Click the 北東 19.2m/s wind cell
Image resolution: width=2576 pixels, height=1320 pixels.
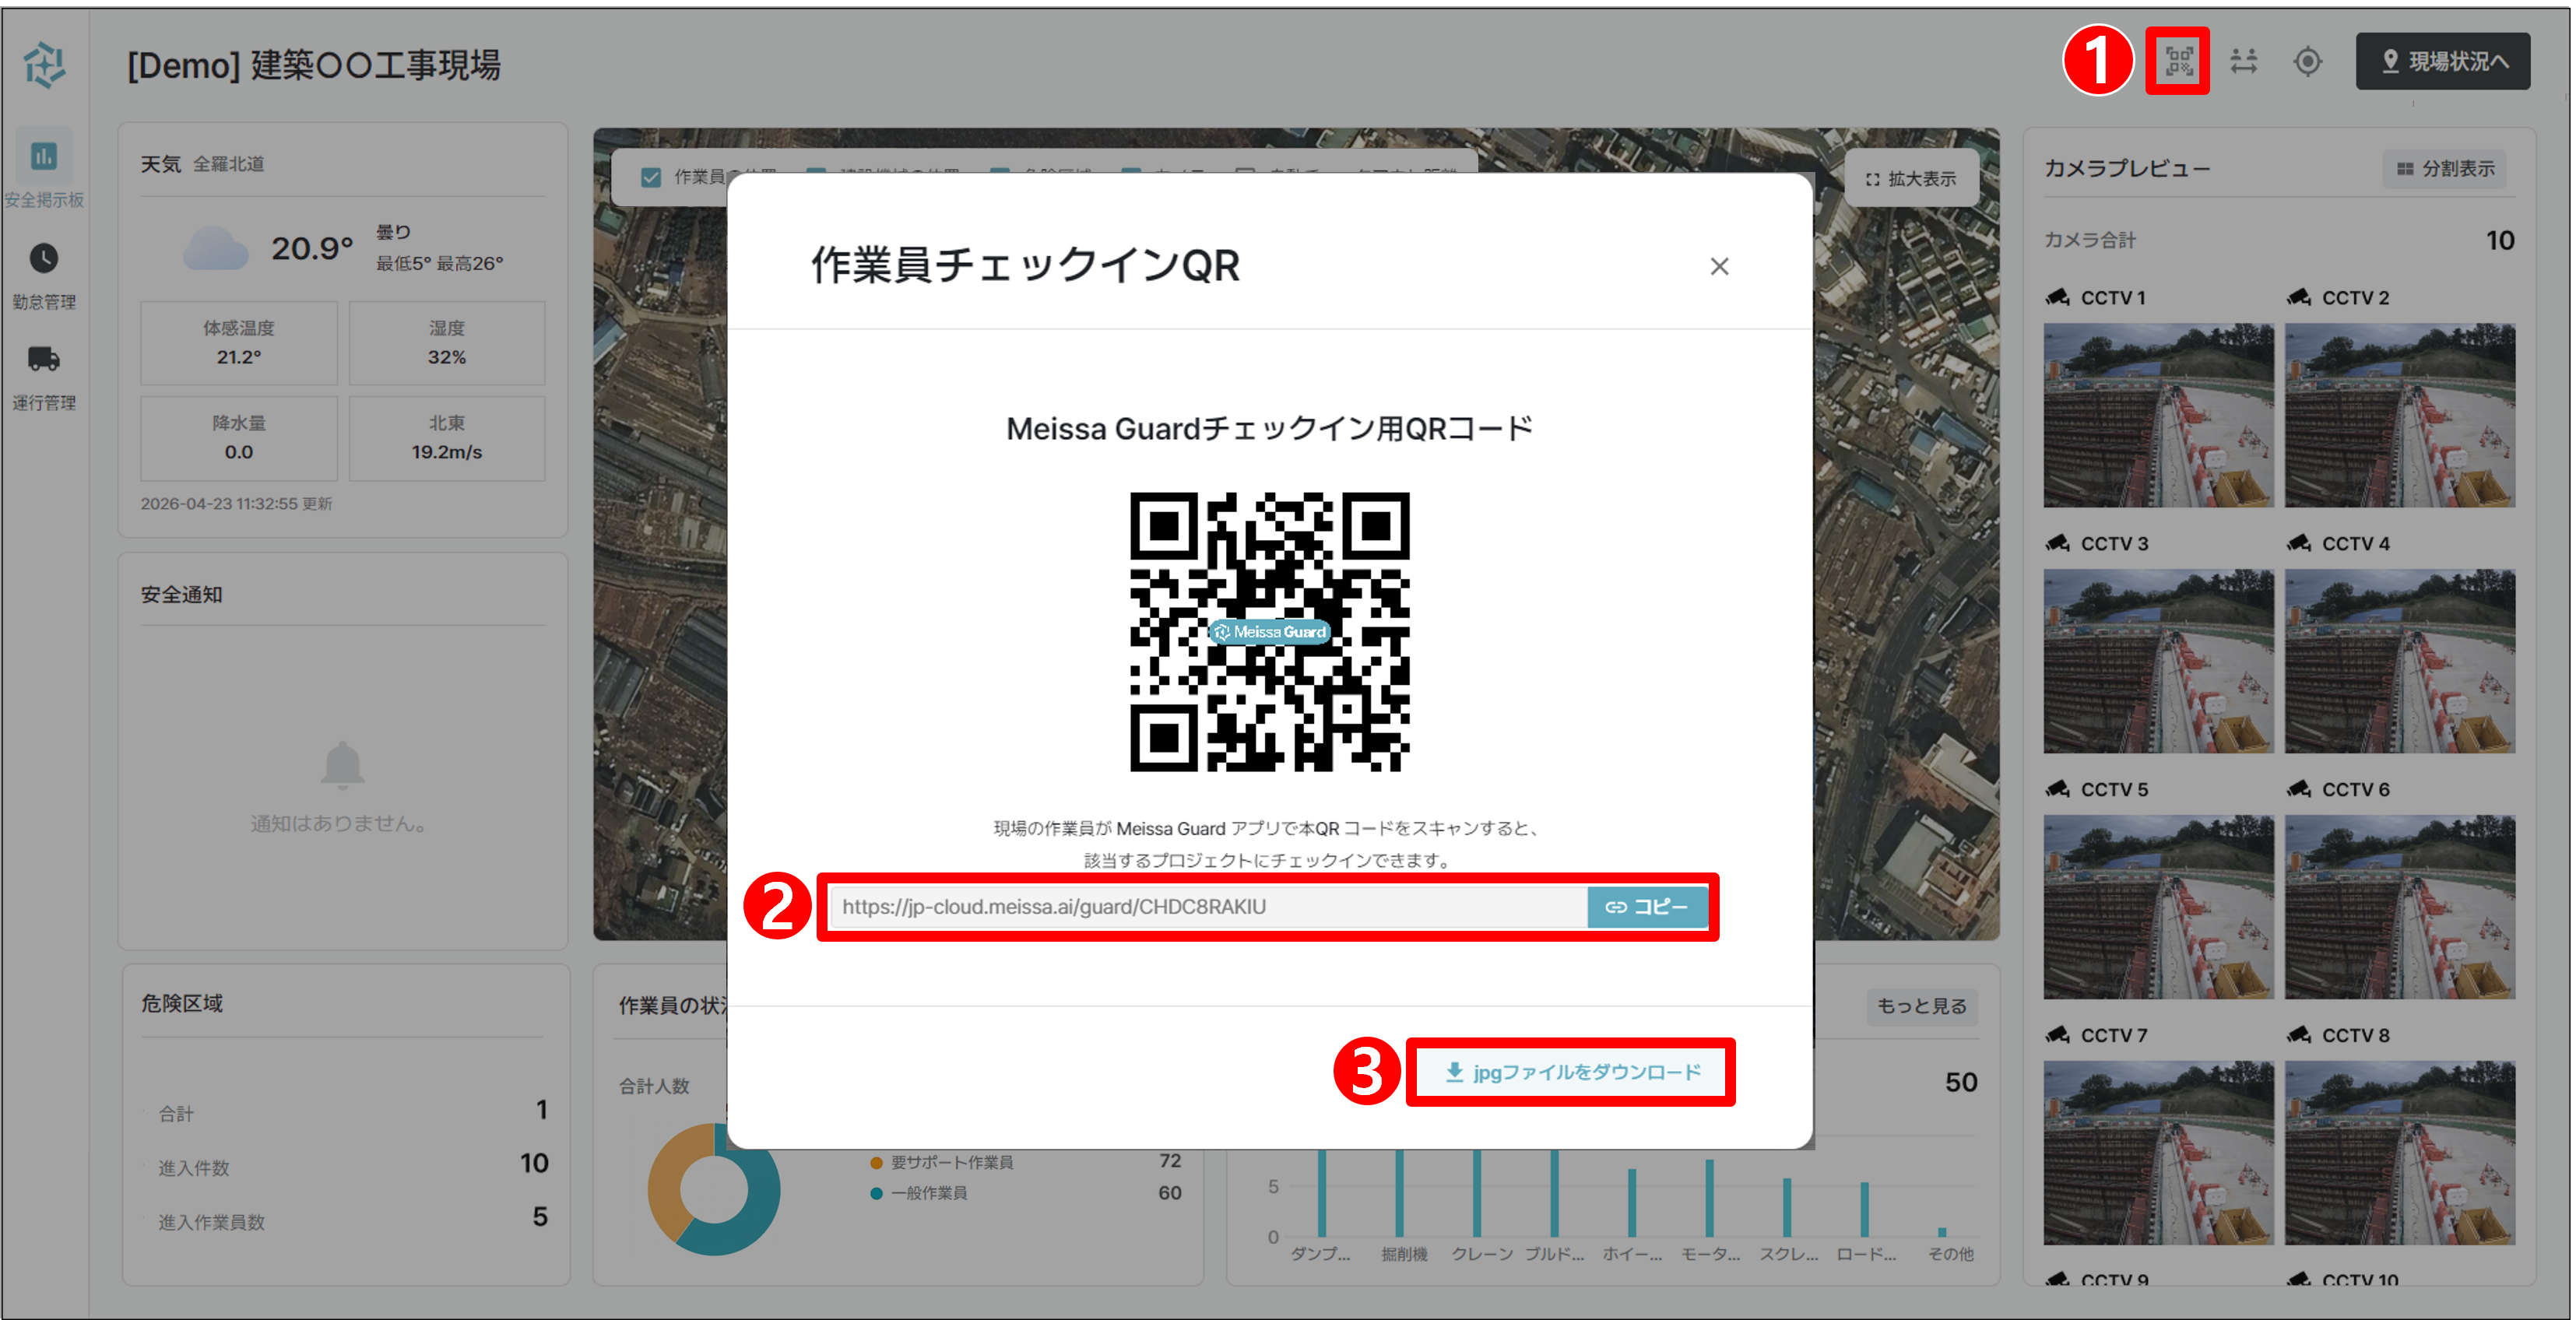click(x=447, y=438)
